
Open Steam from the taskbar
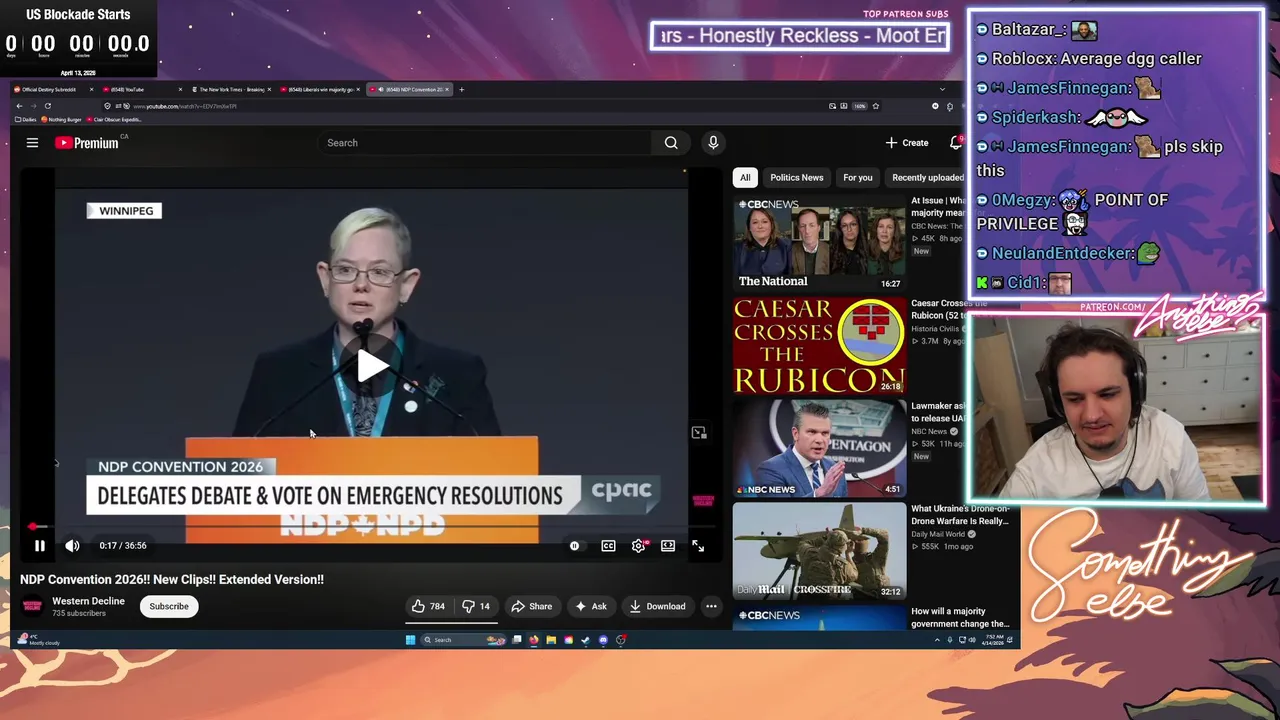pyautogui.click(x=585, y=640)
